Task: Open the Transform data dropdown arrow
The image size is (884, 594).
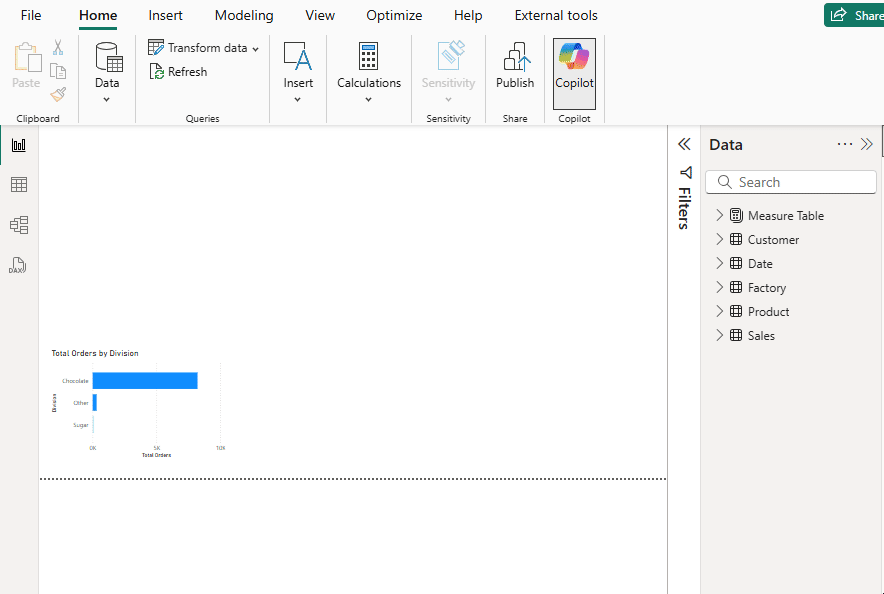Action: [x=255, y=49]
